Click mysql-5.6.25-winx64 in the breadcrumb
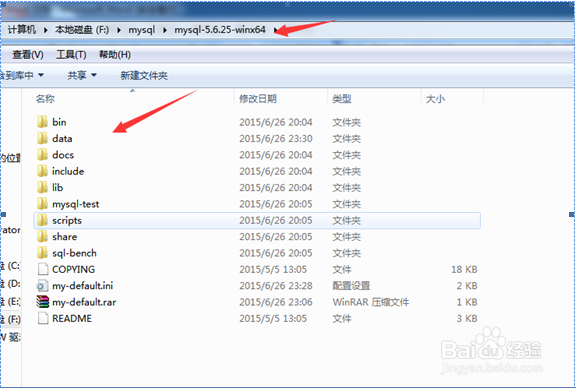Viewport: 576px width, 388px height. [220, 29]
